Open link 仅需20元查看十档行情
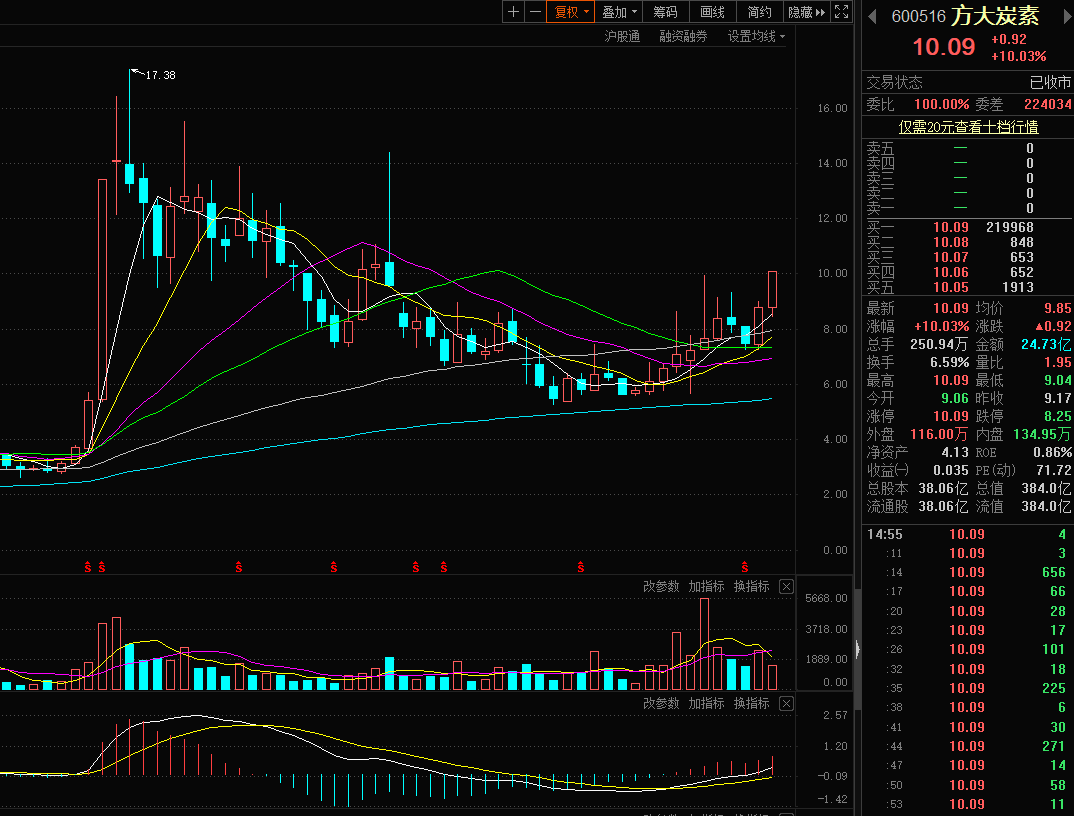1074x816 pixels. point(968,127)
